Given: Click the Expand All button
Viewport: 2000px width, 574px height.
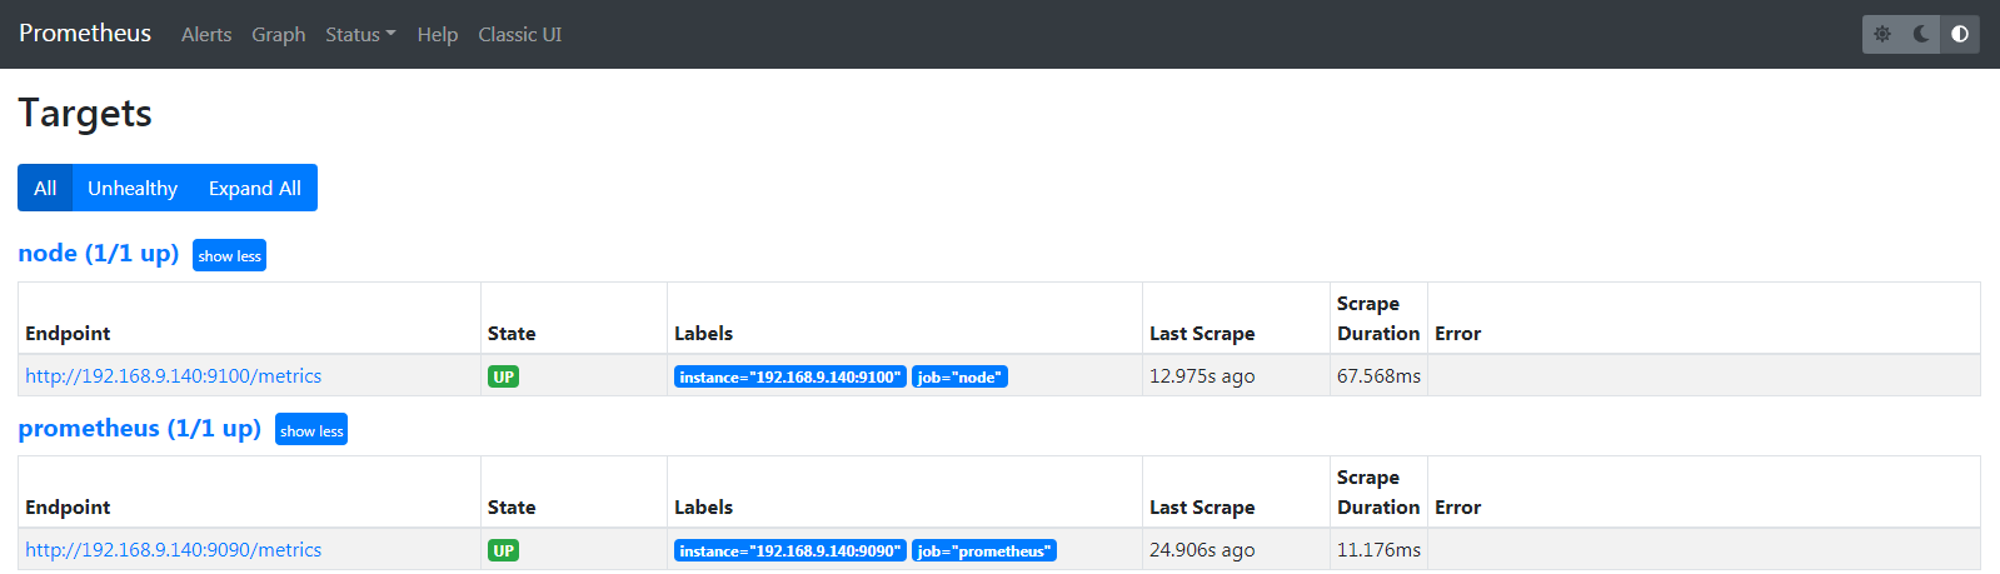Looking at the screenshot, I should 255,188.
